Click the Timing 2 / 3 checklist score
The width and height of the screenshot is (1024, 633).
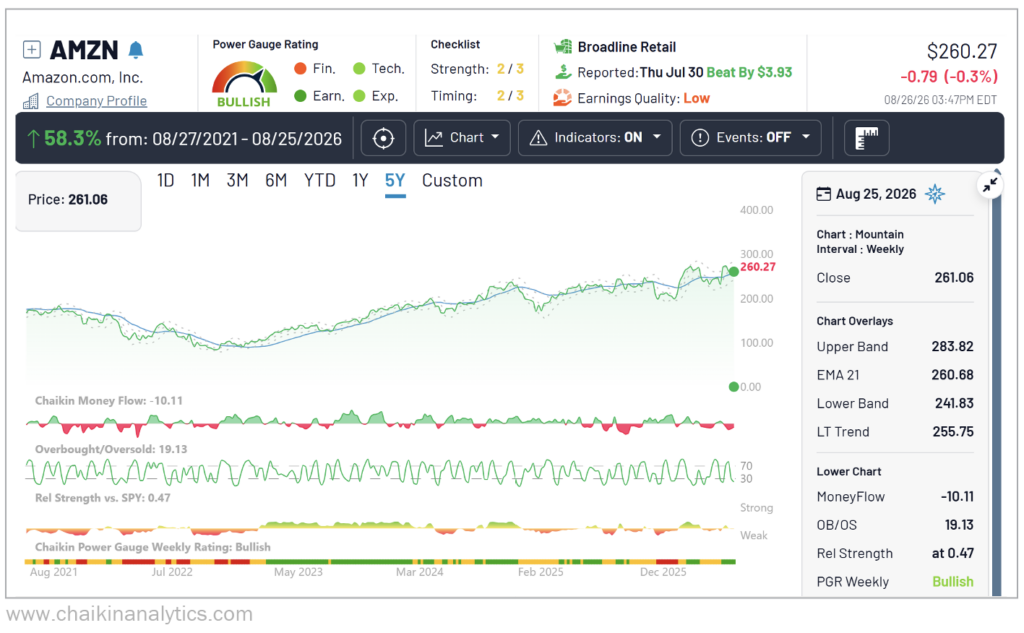(510, 96)
